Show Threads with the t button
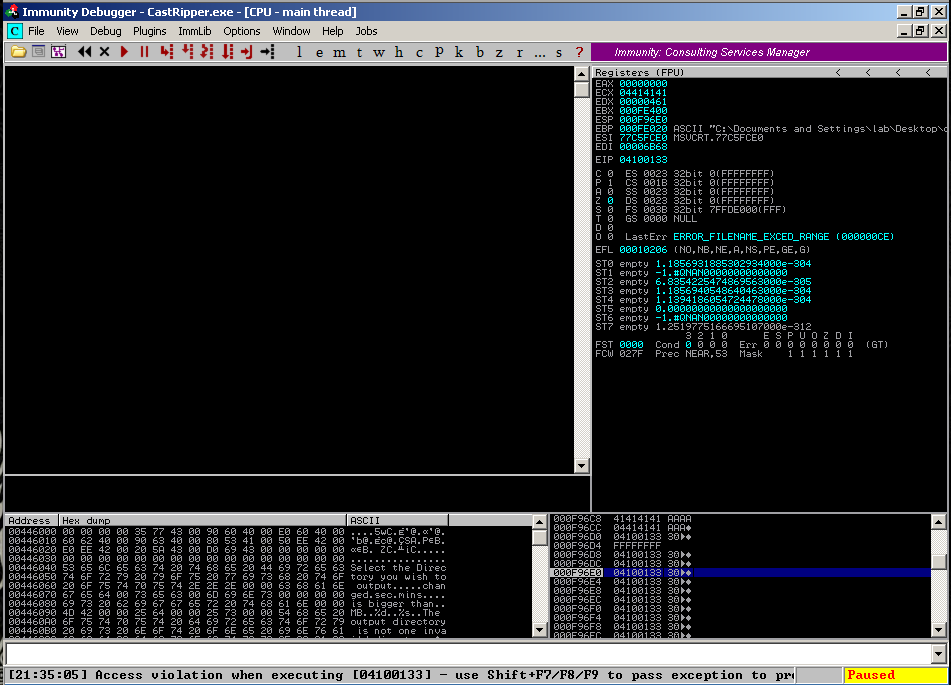Viewport: 951px width, 685px height. coord(359,52)
